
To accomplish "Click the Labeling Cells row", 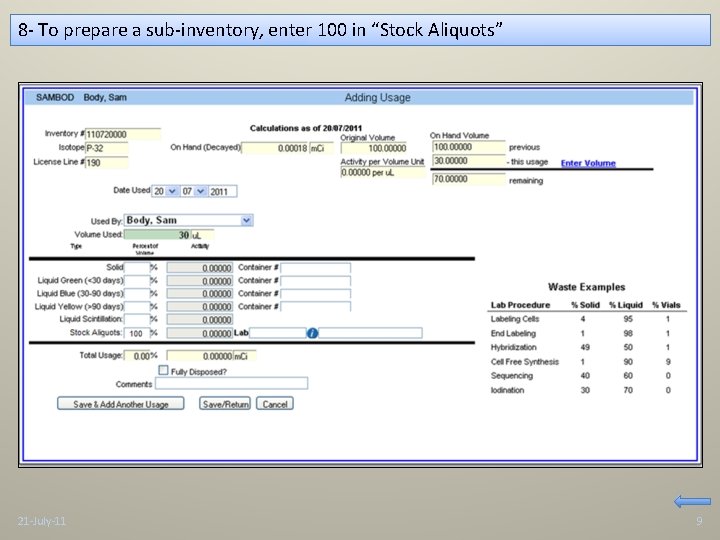I will tap(586, 319).
